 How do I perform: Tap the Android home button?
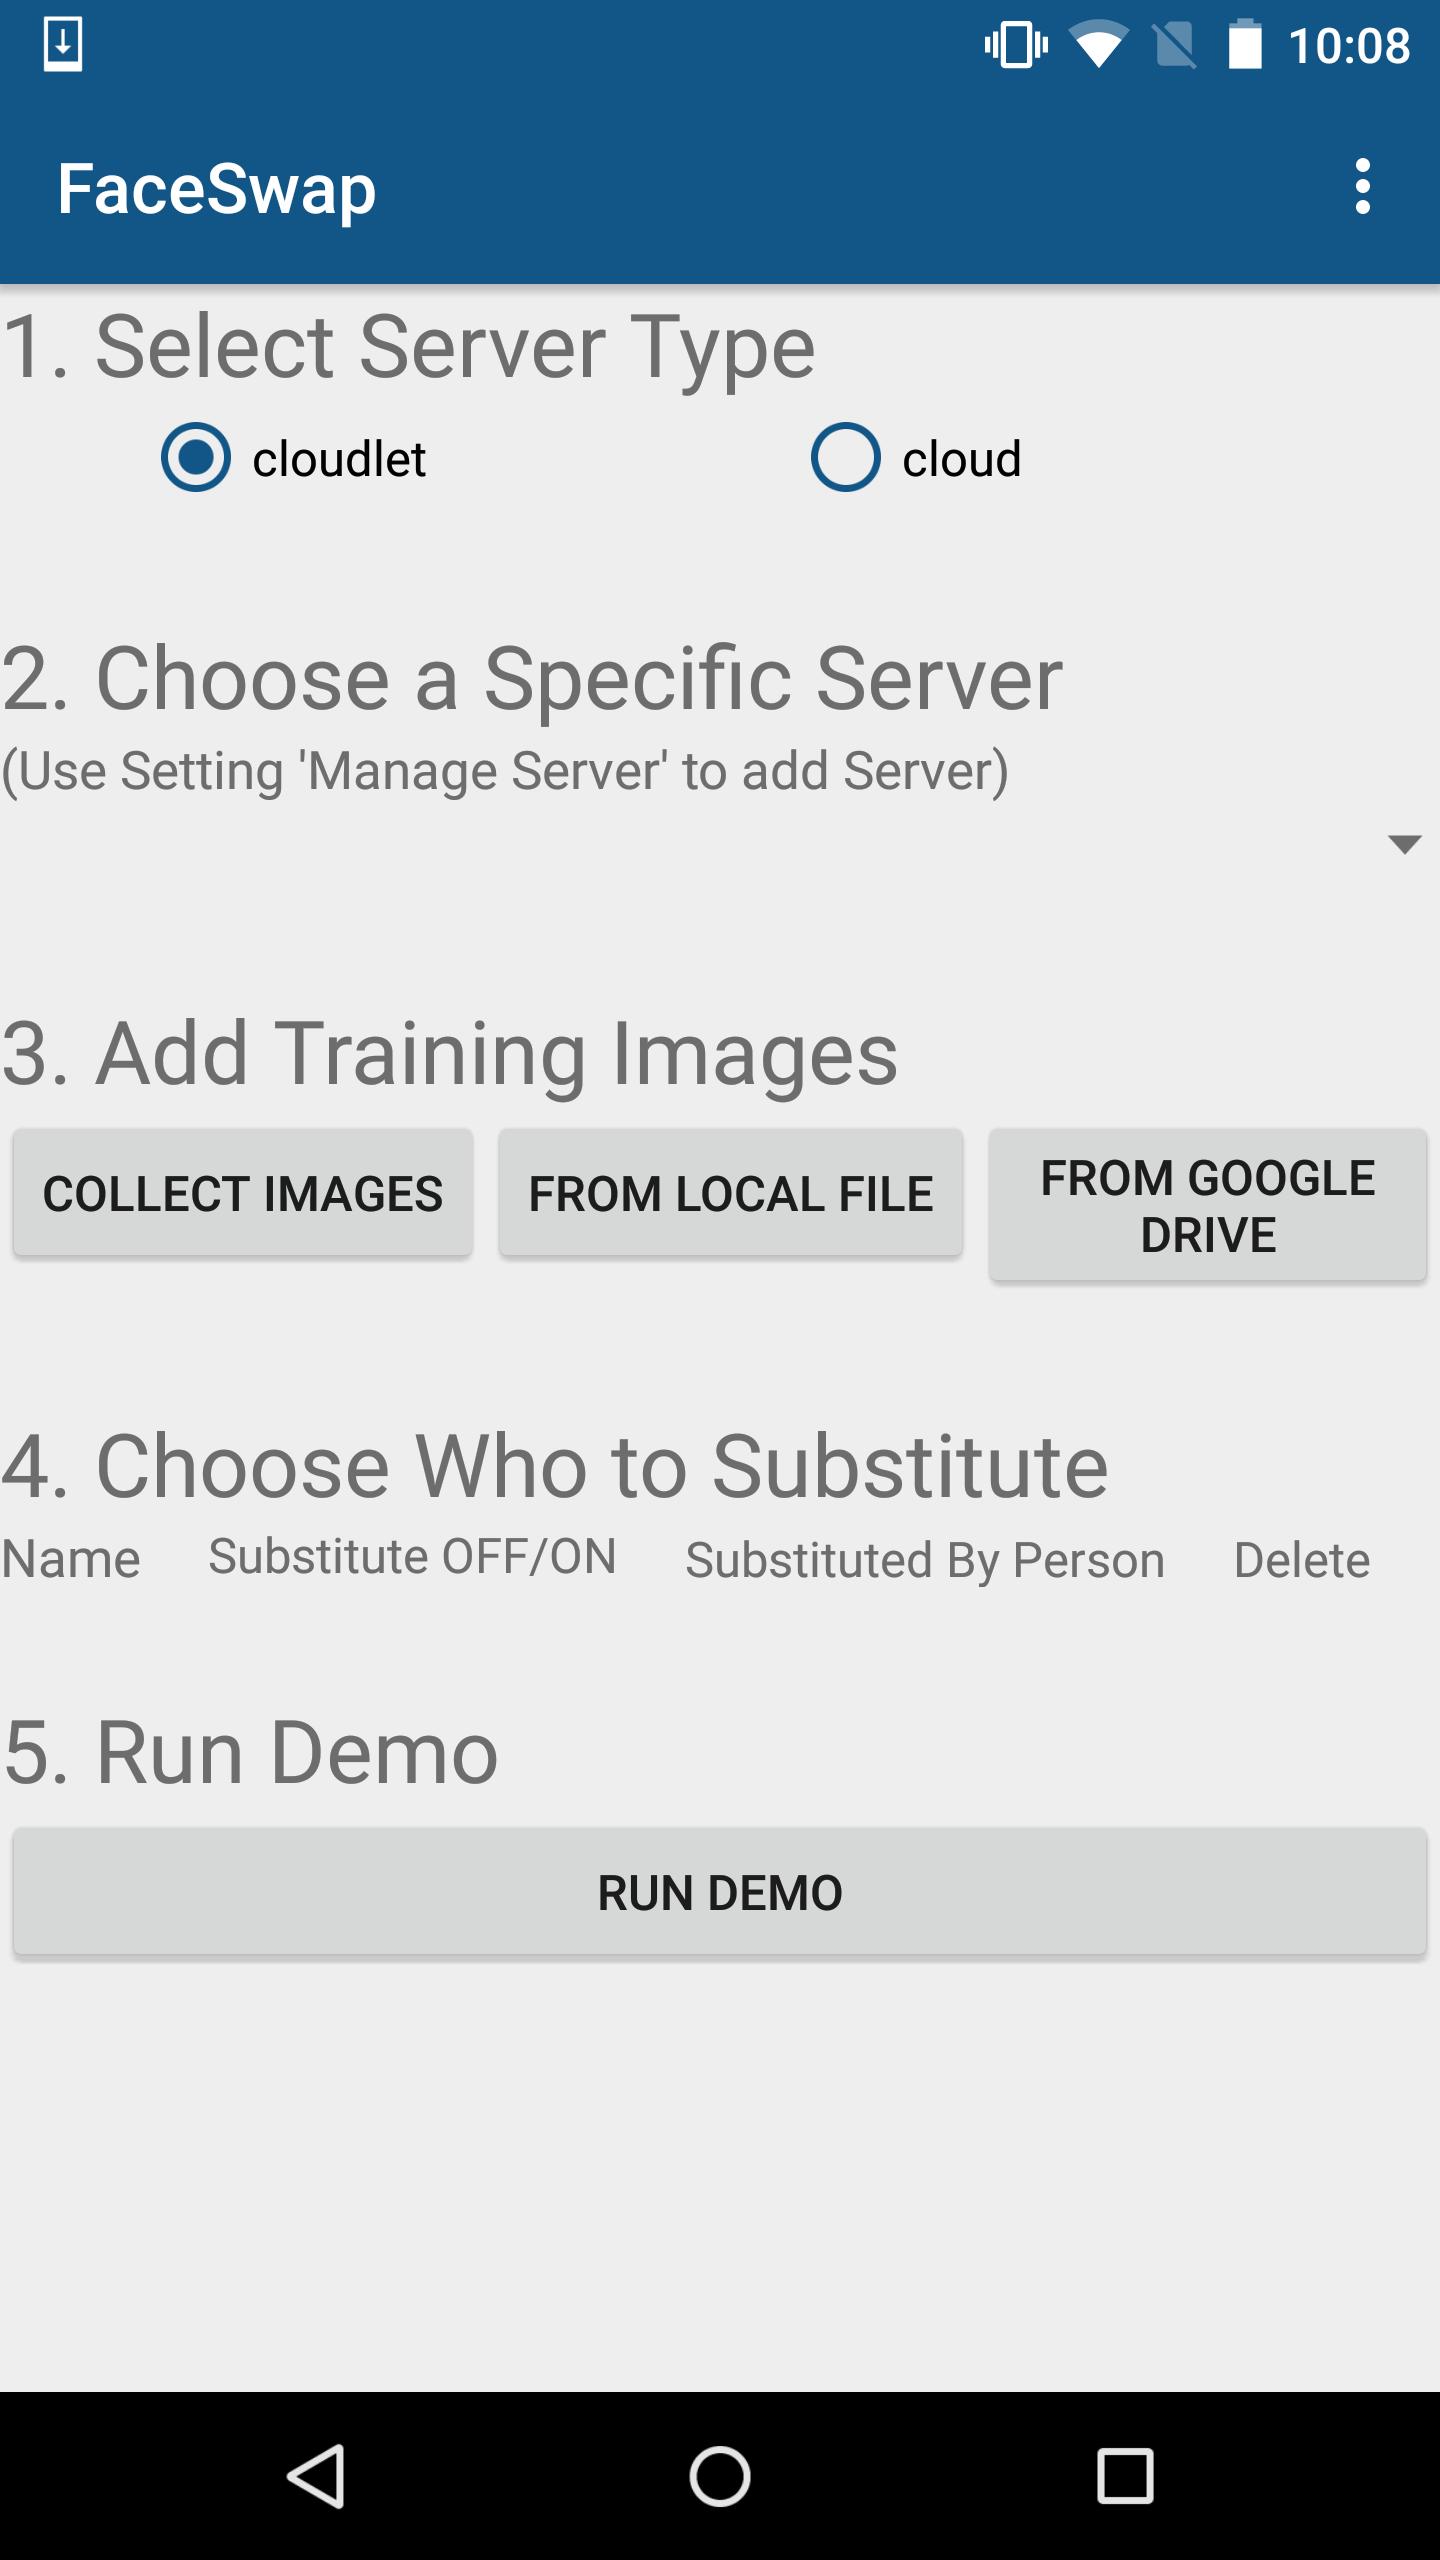(x=720, y=2476)
